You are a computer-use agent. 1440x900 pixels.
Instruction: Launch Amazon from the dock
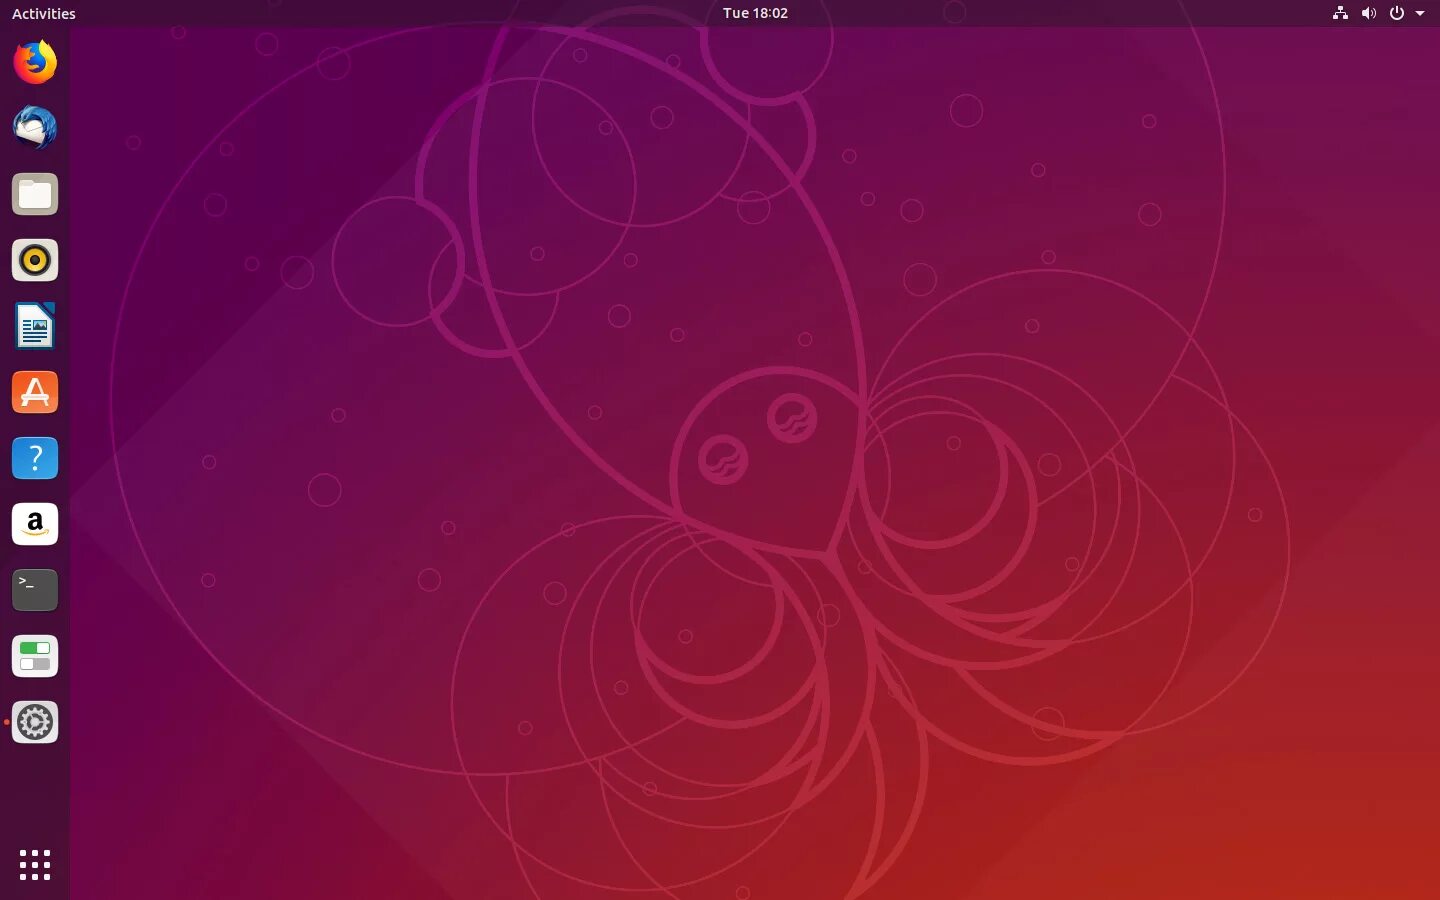pyautogui.click(x=35, y=524)
